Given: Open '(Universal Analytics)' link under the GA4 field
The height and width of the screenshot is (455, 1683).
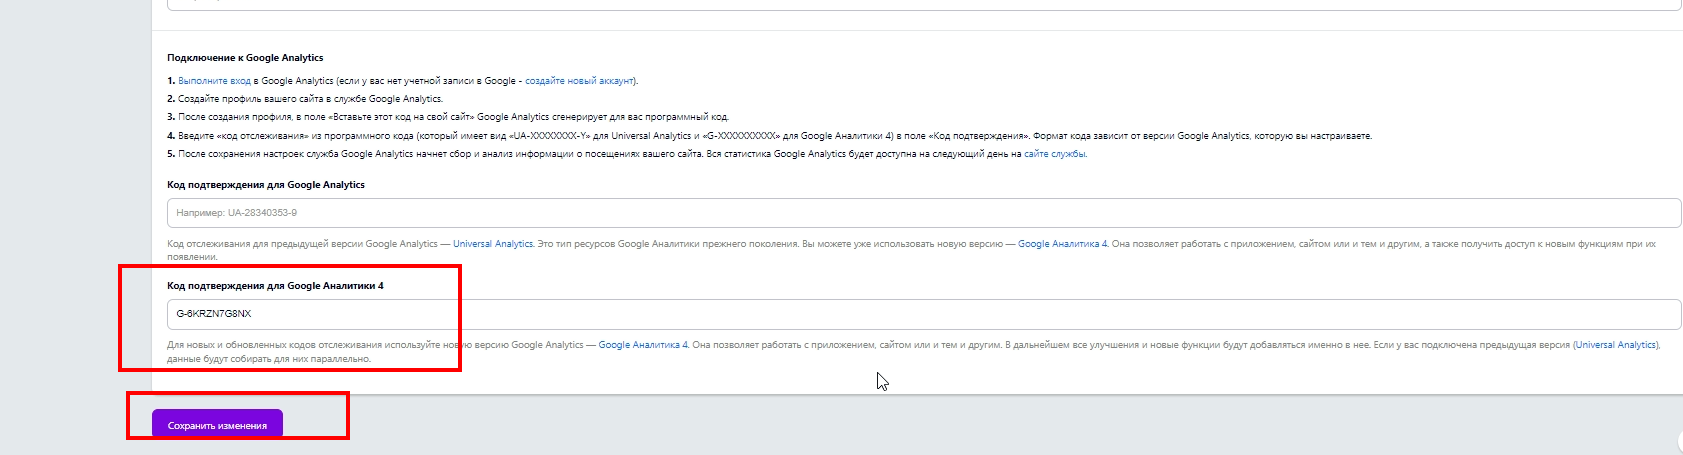Looking at the screenshot, I should 1616,345.
